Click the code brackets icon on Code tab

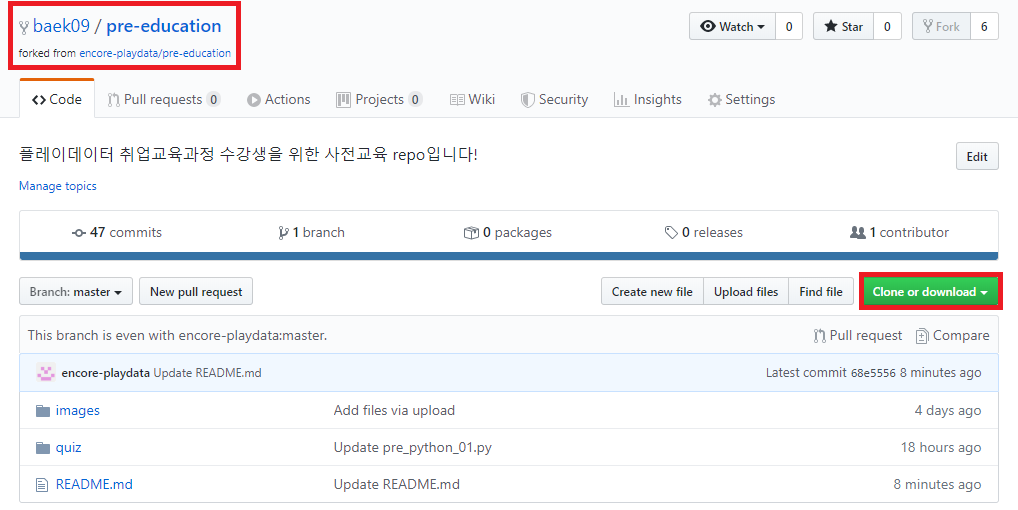point(39,100)
